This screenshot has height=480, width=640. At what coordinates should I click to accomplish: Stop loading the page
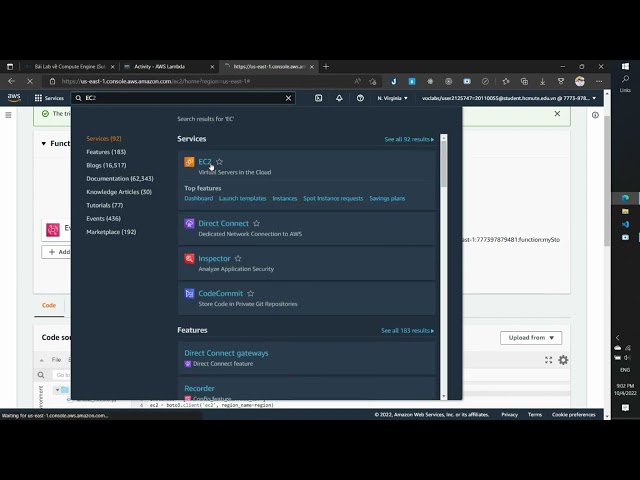pyautogui.click(x=30, y=82)
